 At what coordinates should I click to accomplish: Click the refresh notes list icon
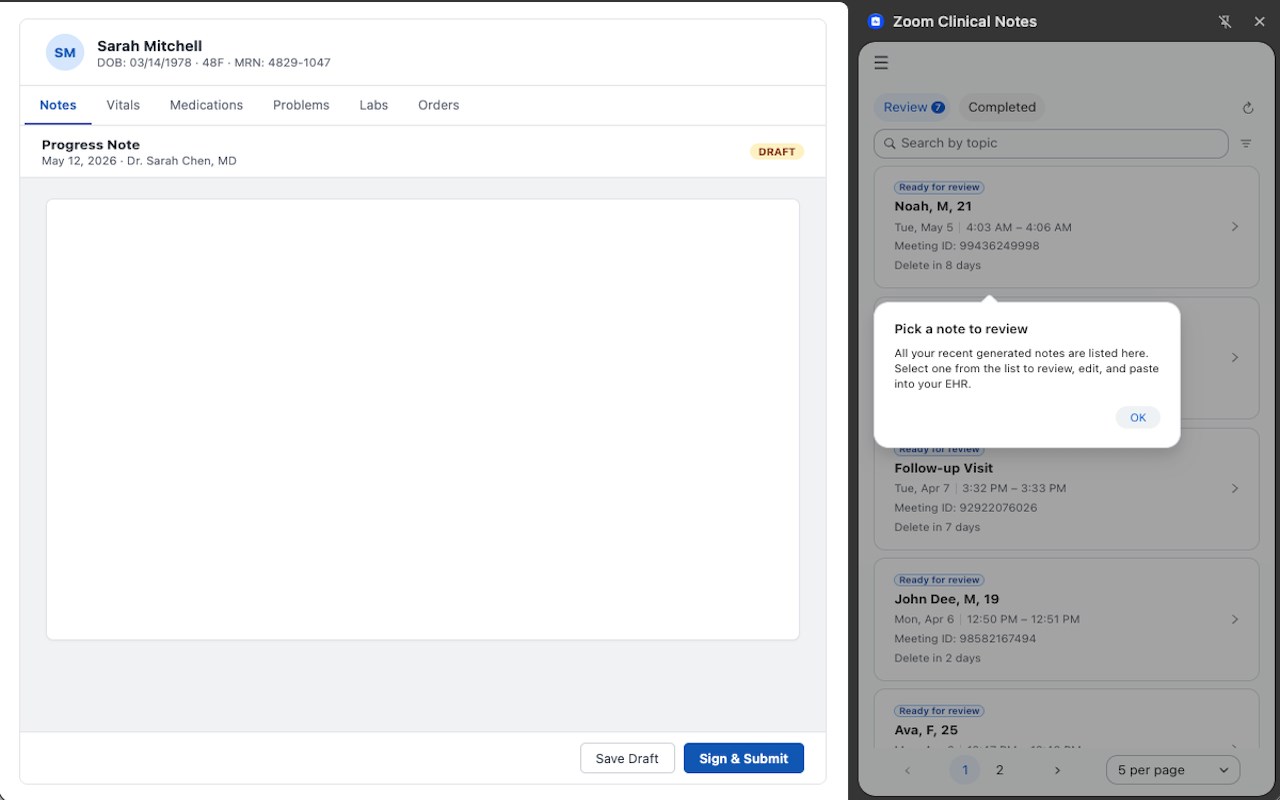pos(1247,107)
